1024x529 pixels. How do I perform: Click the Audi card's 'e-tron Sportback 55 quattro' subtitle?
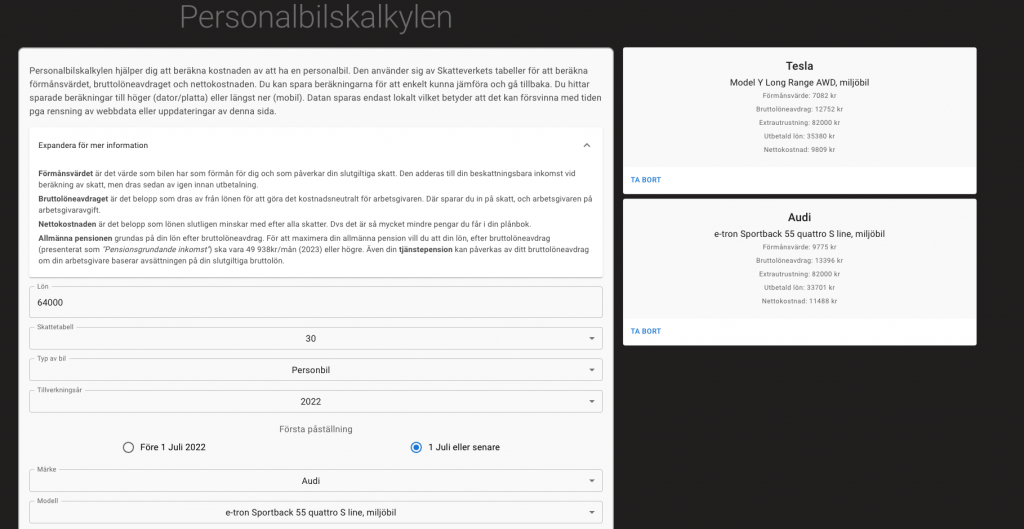pyautogui.click(x=799, y=234)
